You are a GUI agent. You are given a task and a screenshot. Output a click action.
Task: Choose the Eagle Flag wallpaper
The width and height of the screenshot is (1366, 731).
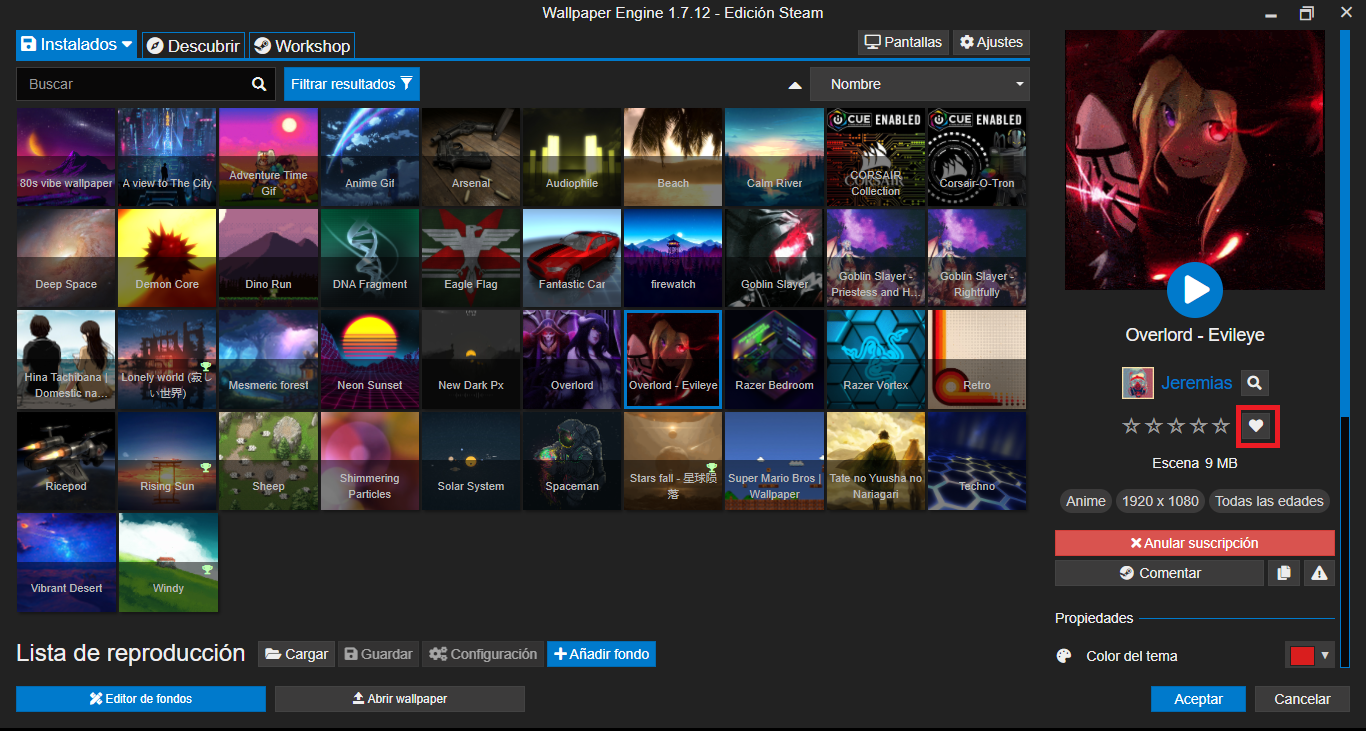coord(471,257)
